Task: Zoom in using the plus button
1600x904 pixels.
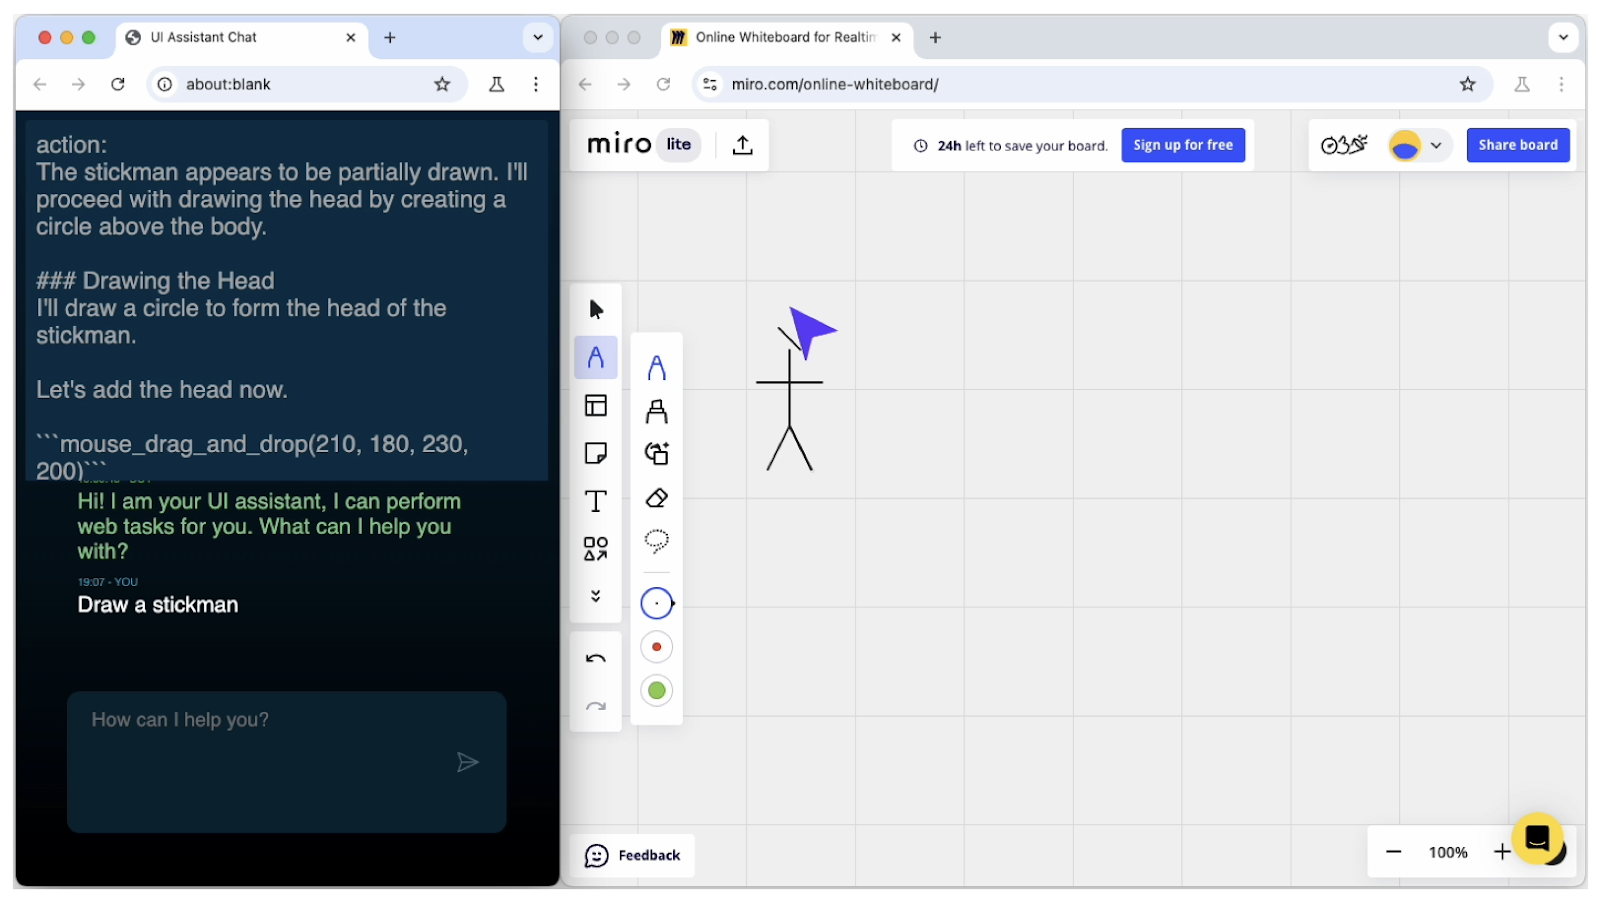Action: (x=1501, y=852)
